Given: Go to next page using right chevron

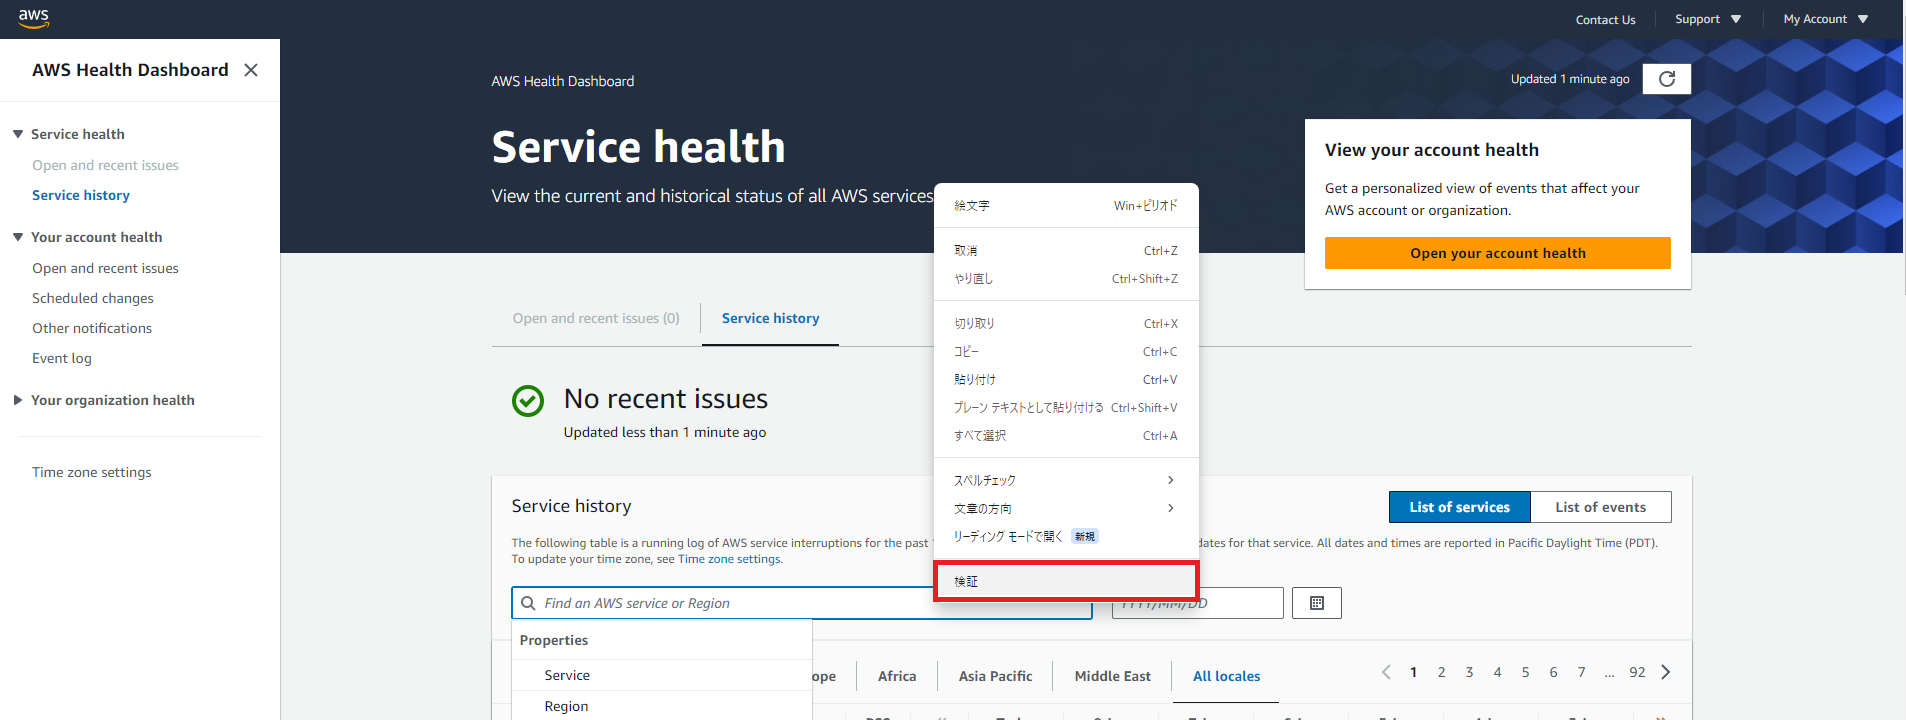Looking at the screenshot, I should [1665, 672].
